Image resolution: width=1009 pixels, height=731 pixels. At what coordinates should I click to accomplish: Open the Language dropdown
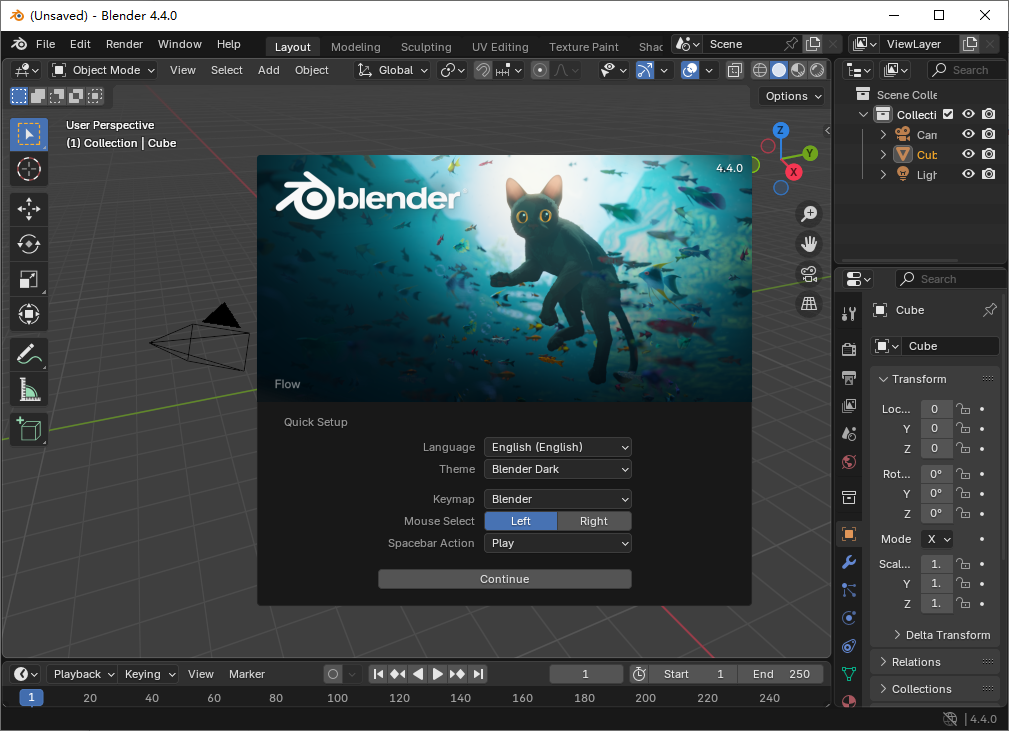tap(558, 447)
